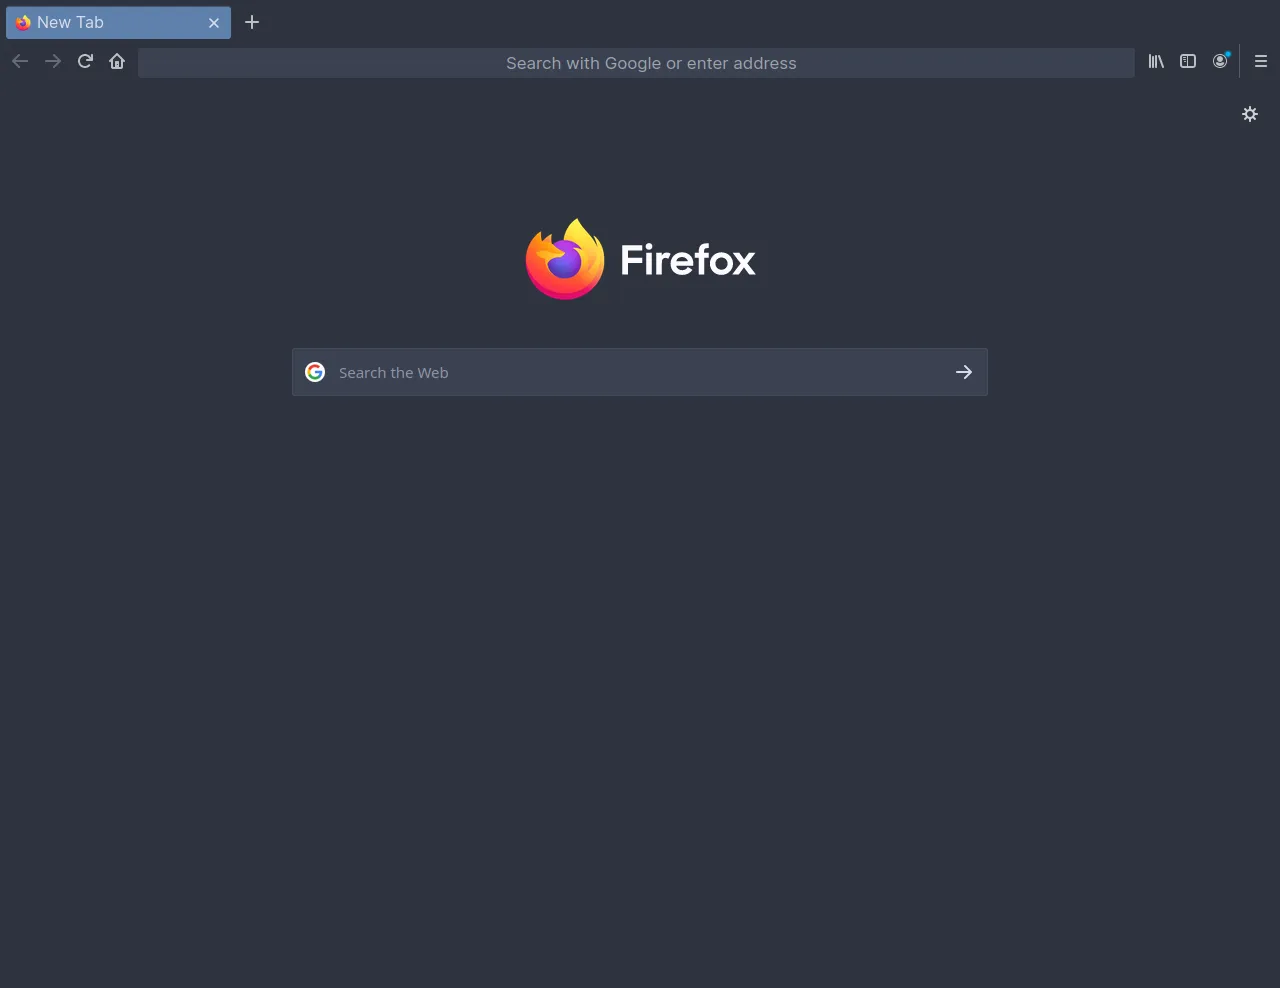Click the Google logo in search box
The width and height of the screenshot is (1280, 988).
(x=315, y=372)
